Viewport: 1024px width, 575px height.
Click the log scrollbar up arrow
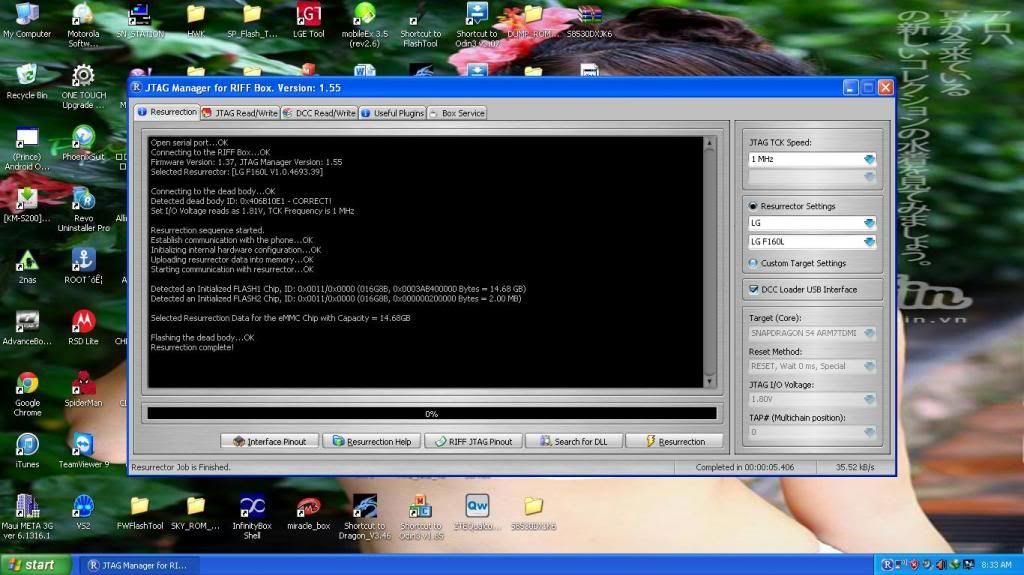click(709, 142)
